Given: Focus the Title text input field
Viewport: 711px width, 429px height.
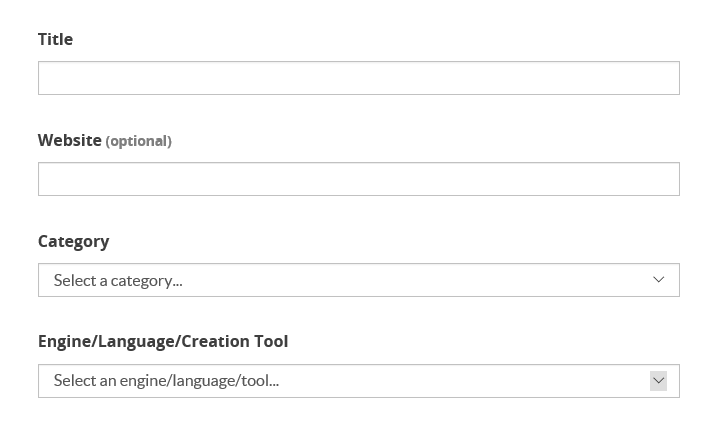Looking at the screenshot, I should tap(359, 78).
